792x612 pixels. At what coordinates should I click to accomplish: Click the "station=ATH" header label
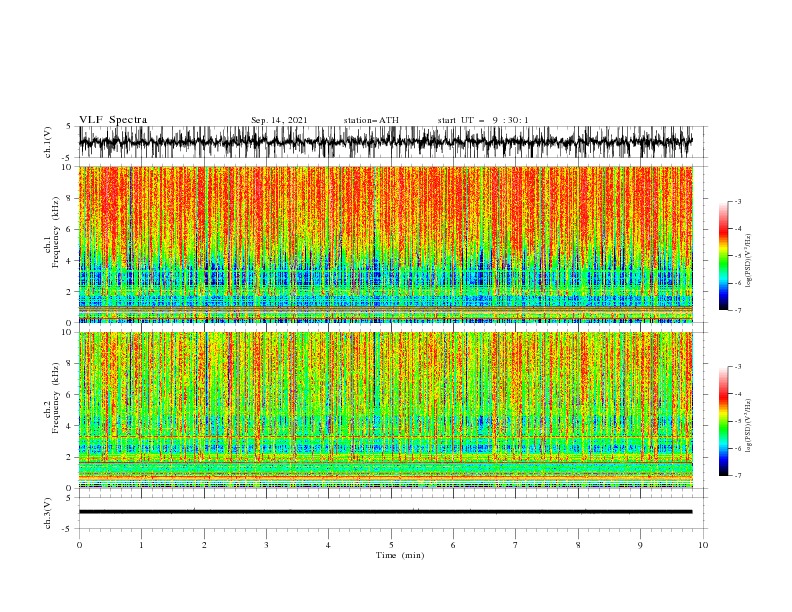pos(371,120)
